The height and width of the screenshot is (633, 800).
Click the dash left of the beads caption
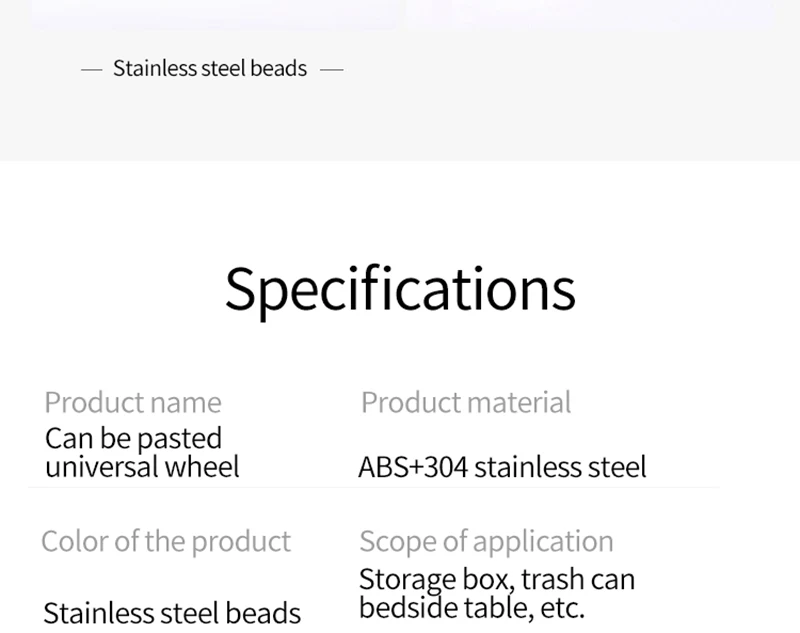point(91,70)
